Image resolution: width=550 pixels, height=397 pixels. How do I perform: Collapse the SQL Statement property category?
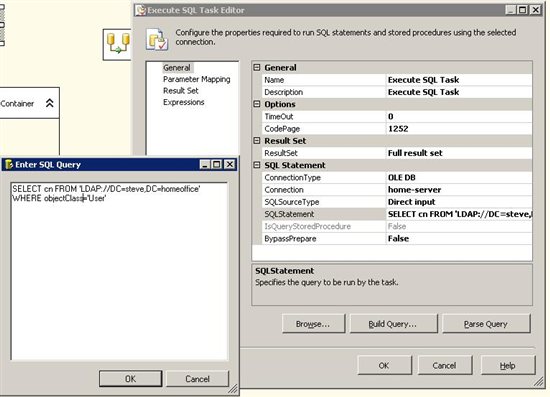click(x=257, y=165)
